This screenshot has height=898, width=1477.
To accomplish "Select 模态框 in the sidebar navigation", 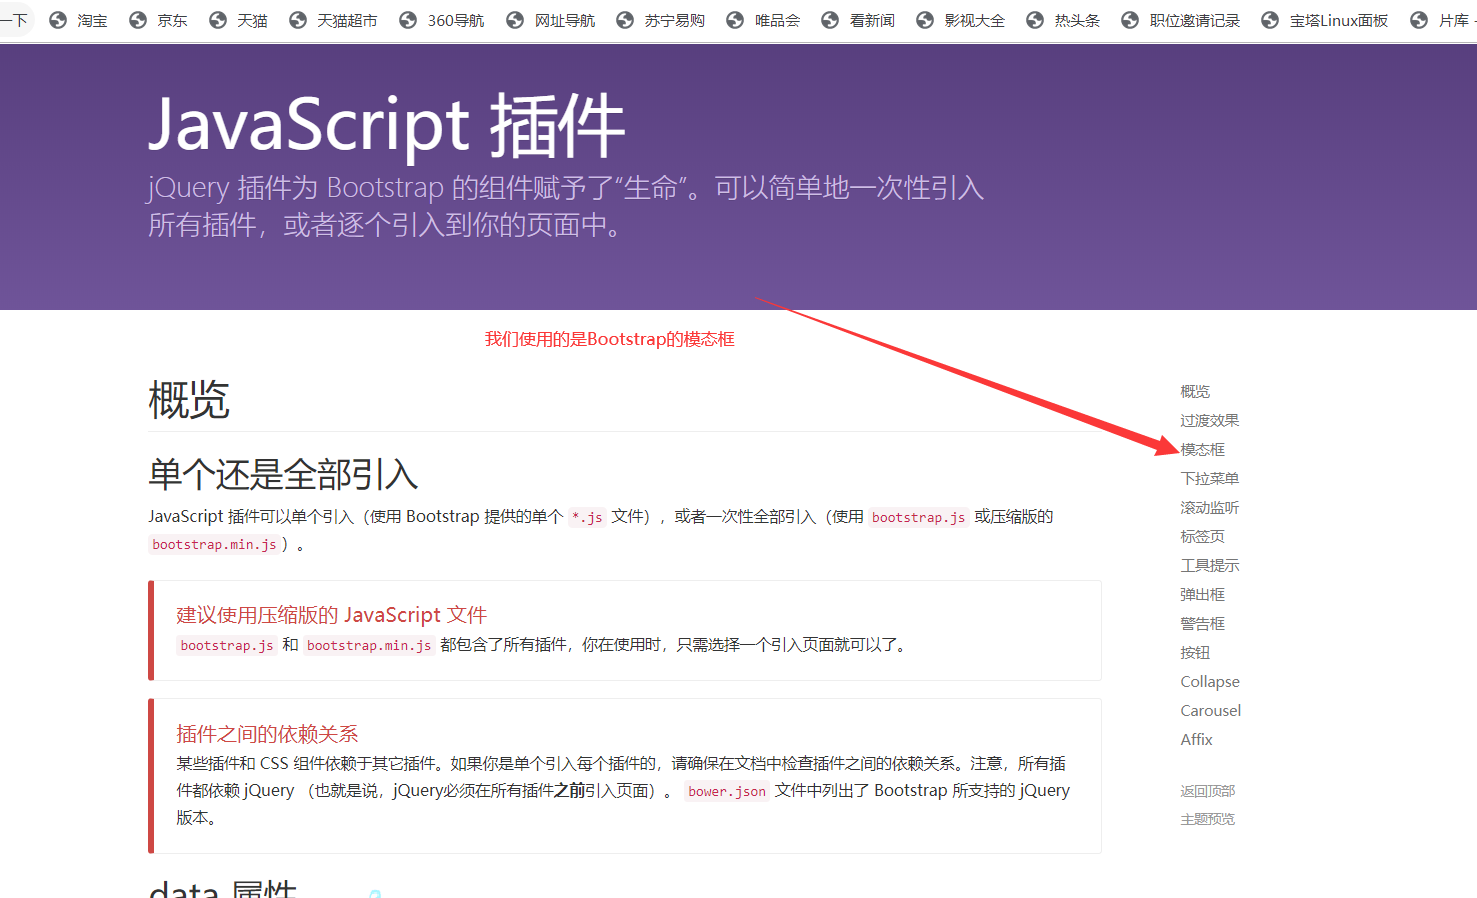I will click(x=1203, y=449).
